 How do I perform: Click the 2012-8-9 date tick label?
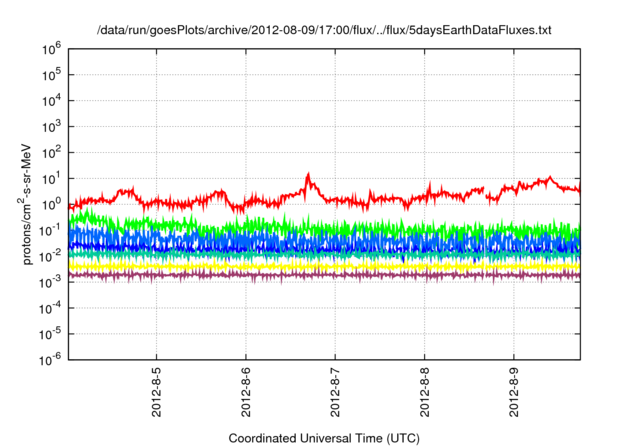514,392
